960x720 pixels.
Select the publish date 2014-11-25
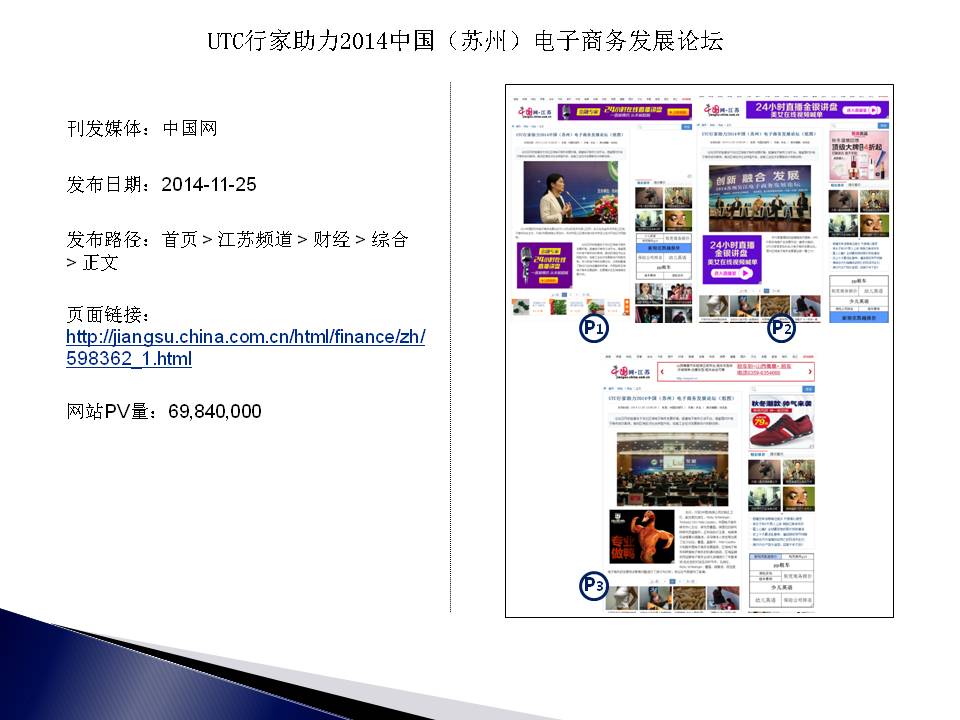tap(209, 184)
